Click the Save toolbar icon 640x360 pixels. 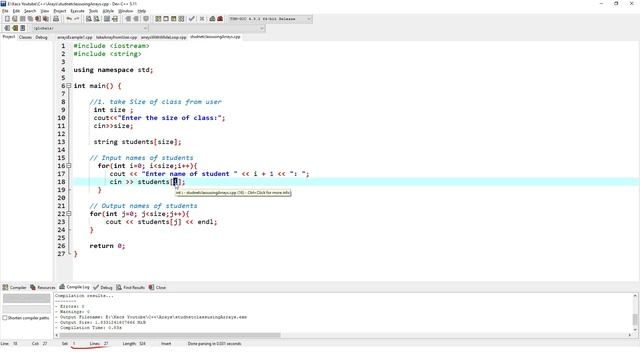(22, 19)
